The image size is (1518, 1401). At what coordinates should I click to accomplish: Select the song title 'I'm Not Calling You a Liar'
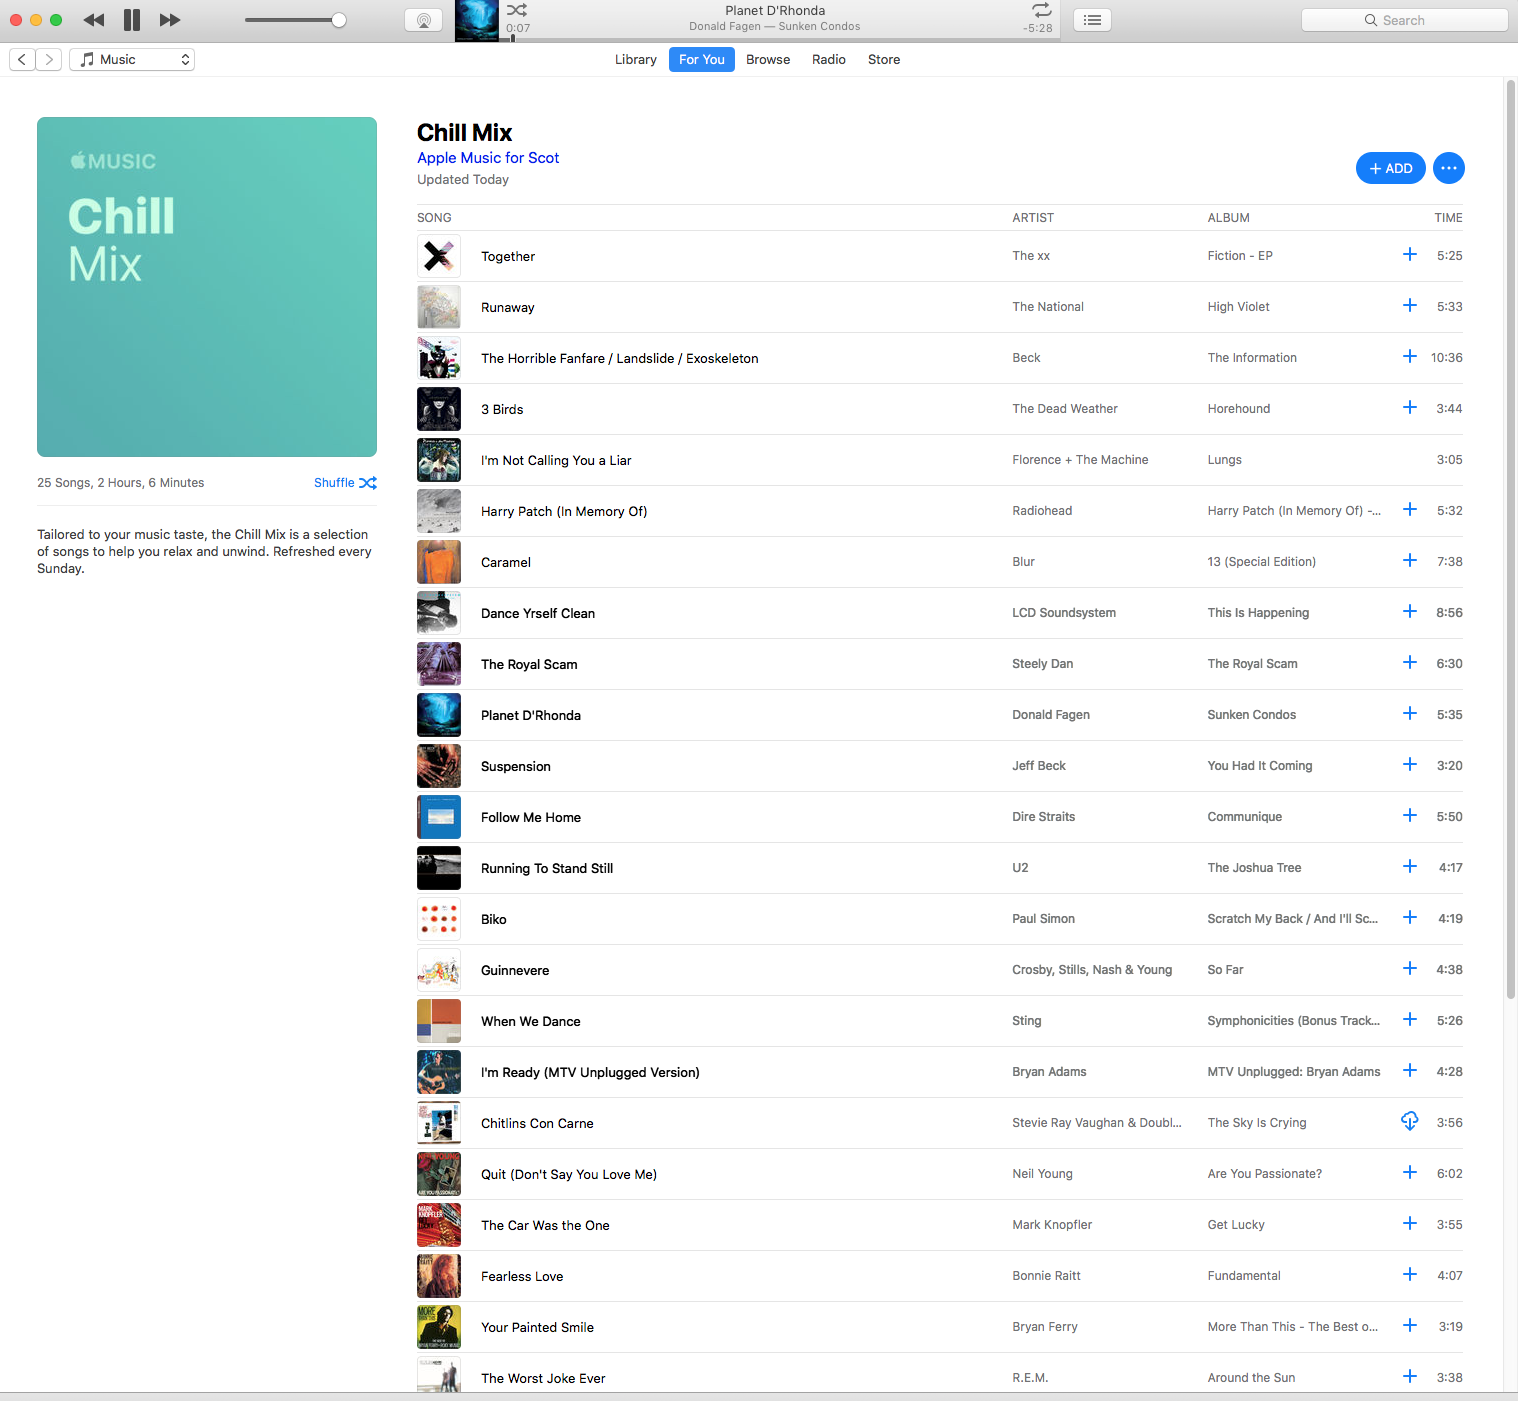(x=556, y=461)
